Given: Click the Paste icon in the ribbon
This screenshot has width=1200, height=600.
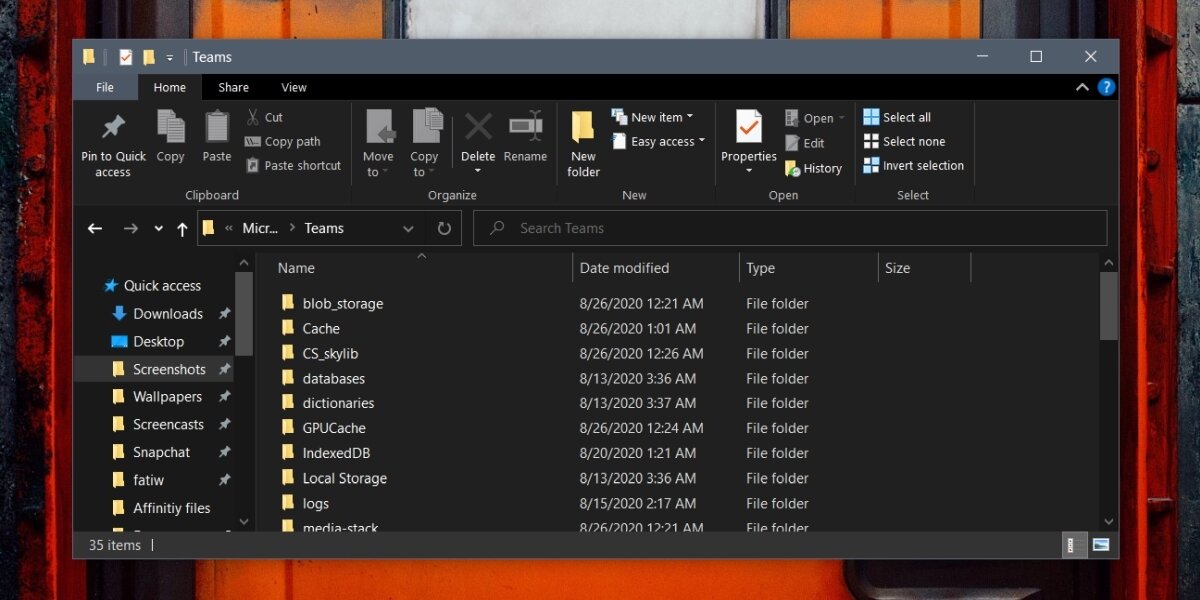Looking at the screenshot, I should pos(217,128).
